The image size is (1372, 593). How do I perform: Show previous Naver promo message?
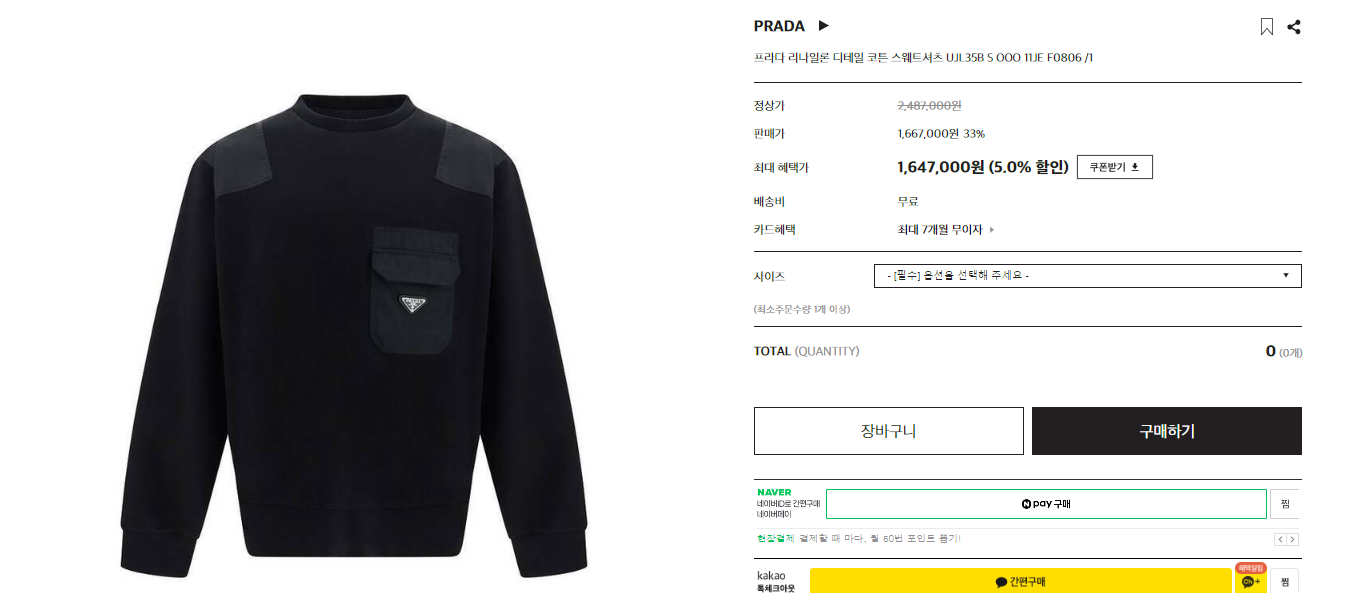pyautogui.click(x=1280, y=539)
